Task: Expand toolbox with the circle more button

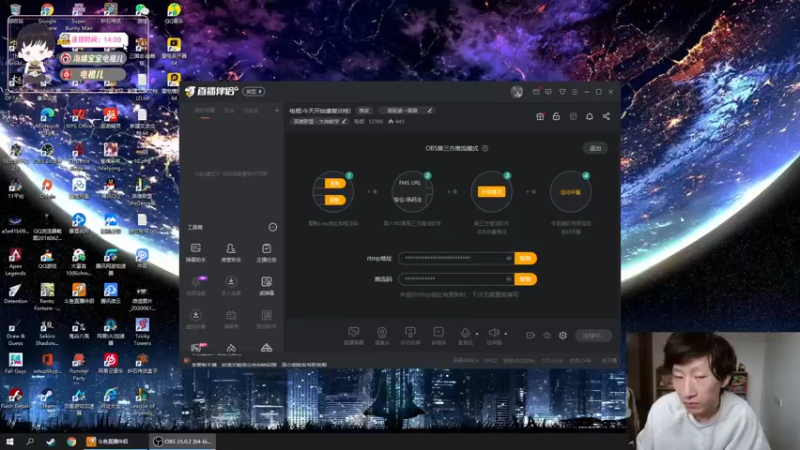Action: pyautogui.click(x=273, y=227)
